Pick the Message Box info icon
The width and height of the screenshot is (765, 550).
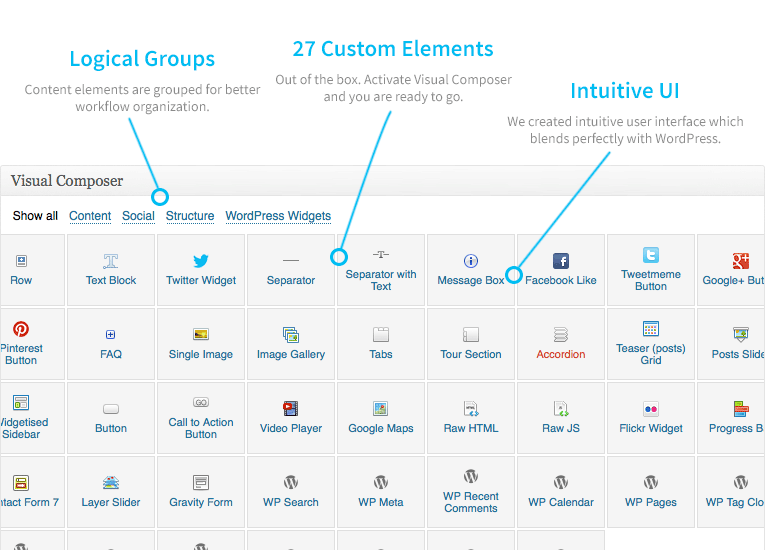coord(471,261)
